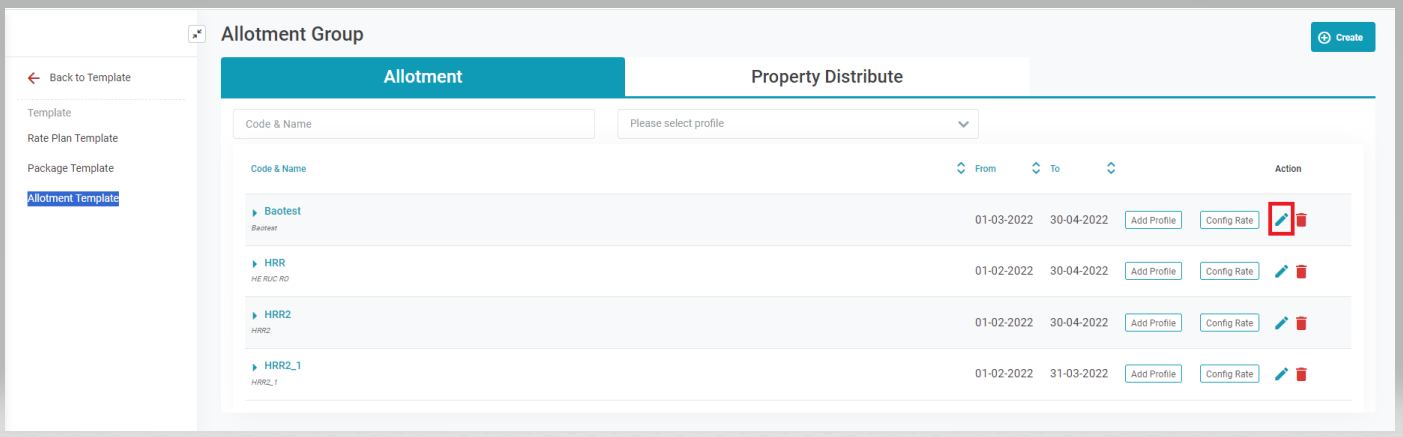Click the edit pencil icon for Baotest
This screenshot has width=1403, height=437.
pos(1281,220)
